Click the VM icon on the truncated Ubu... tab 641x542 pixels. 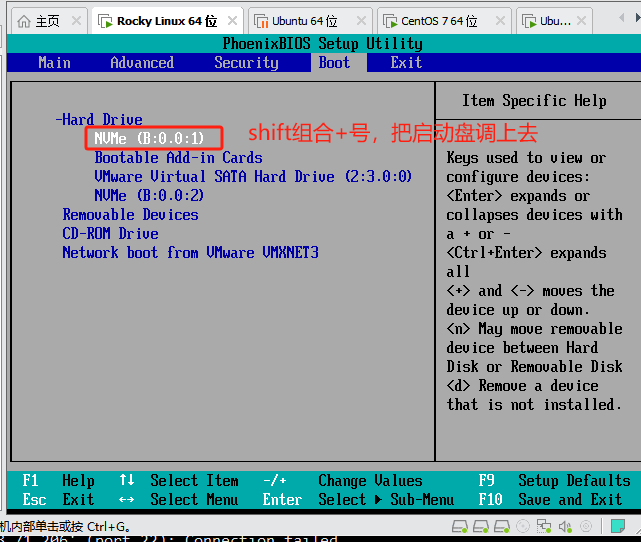click(x=529, y=21)
